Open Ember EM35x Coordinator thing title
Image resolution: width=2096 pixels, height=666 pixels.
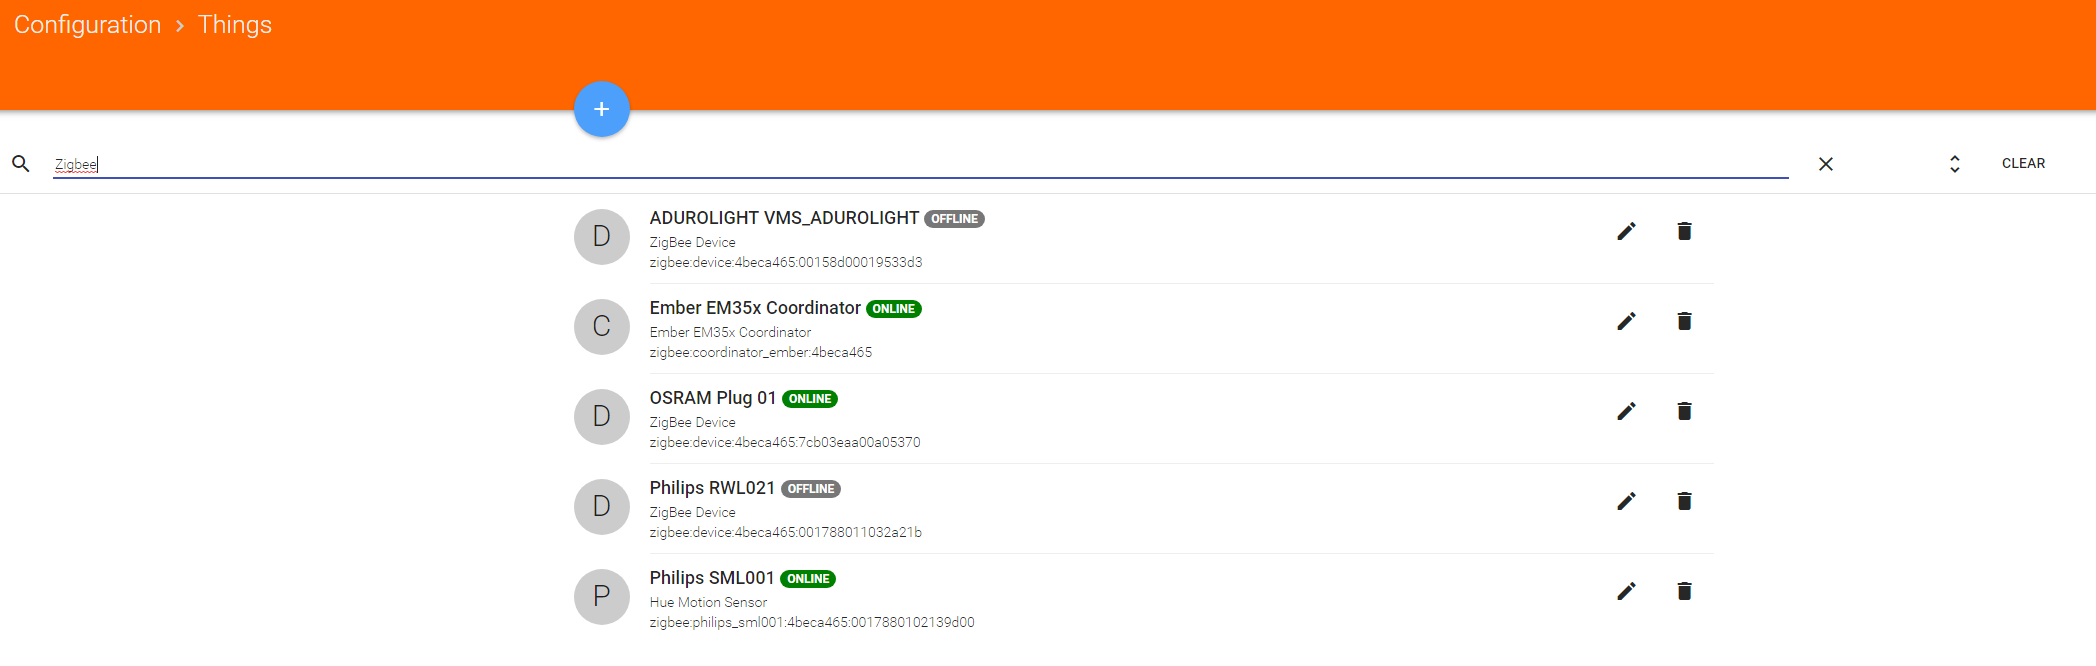point(754,308)
